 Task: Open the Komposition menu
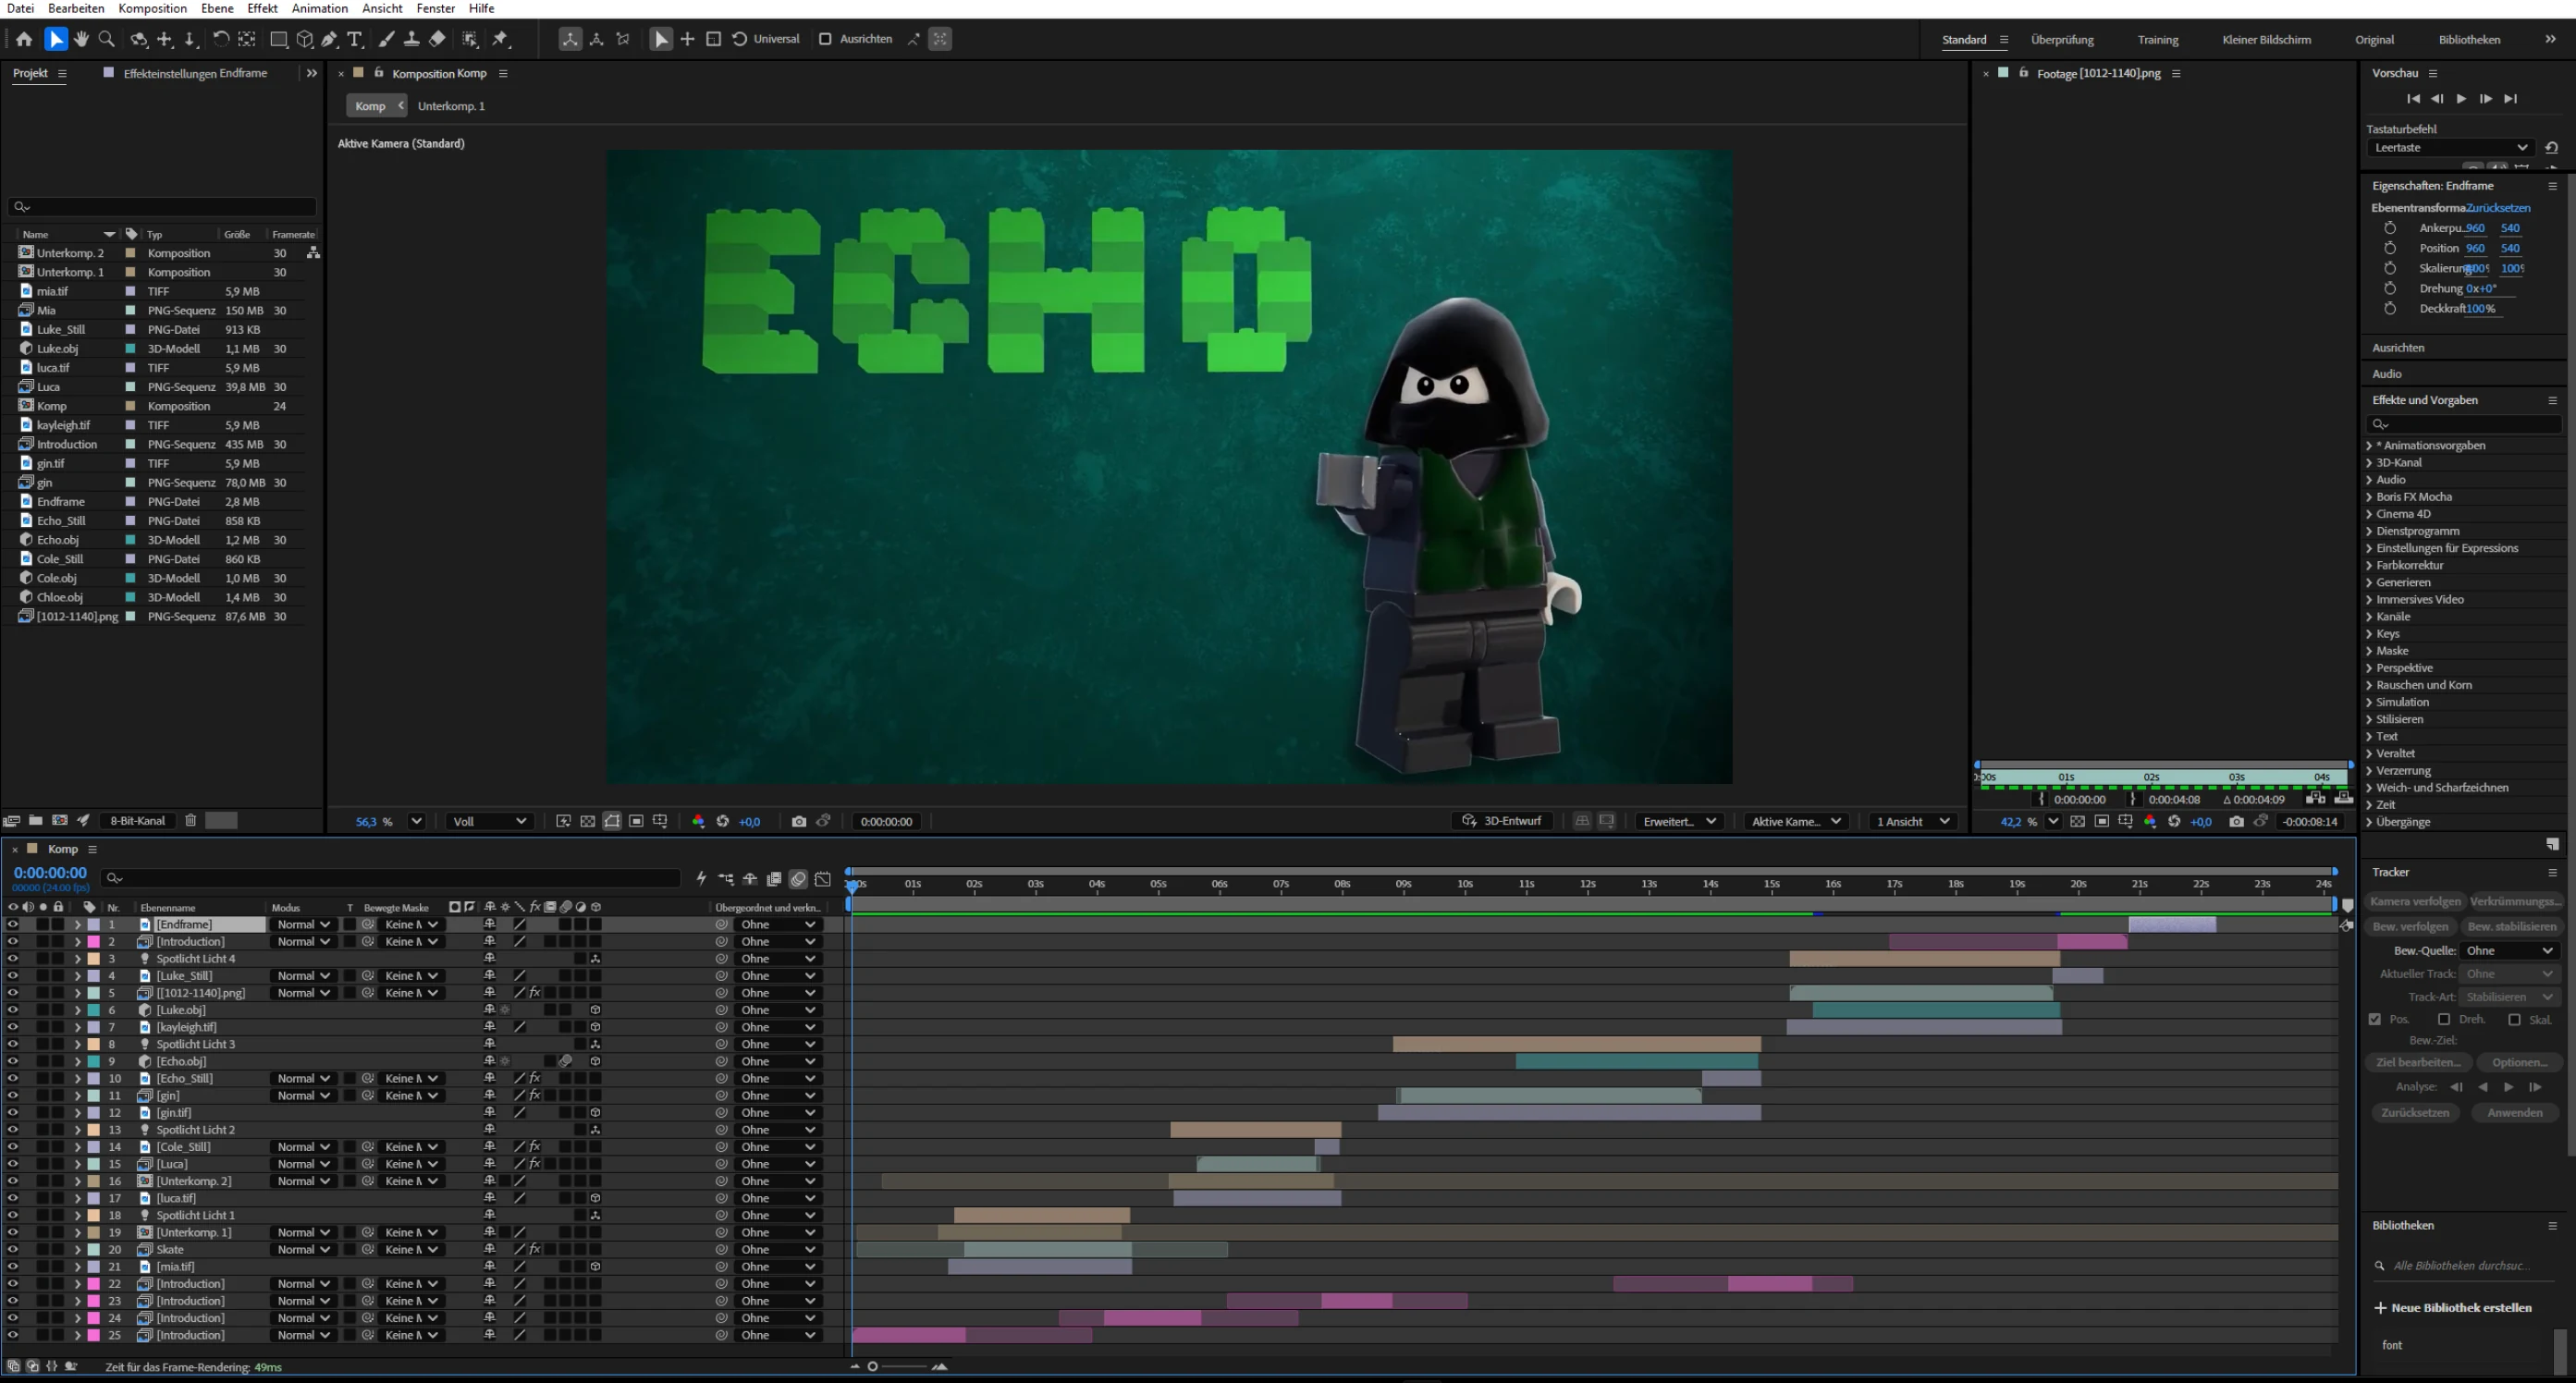click(x=152, y=8)
